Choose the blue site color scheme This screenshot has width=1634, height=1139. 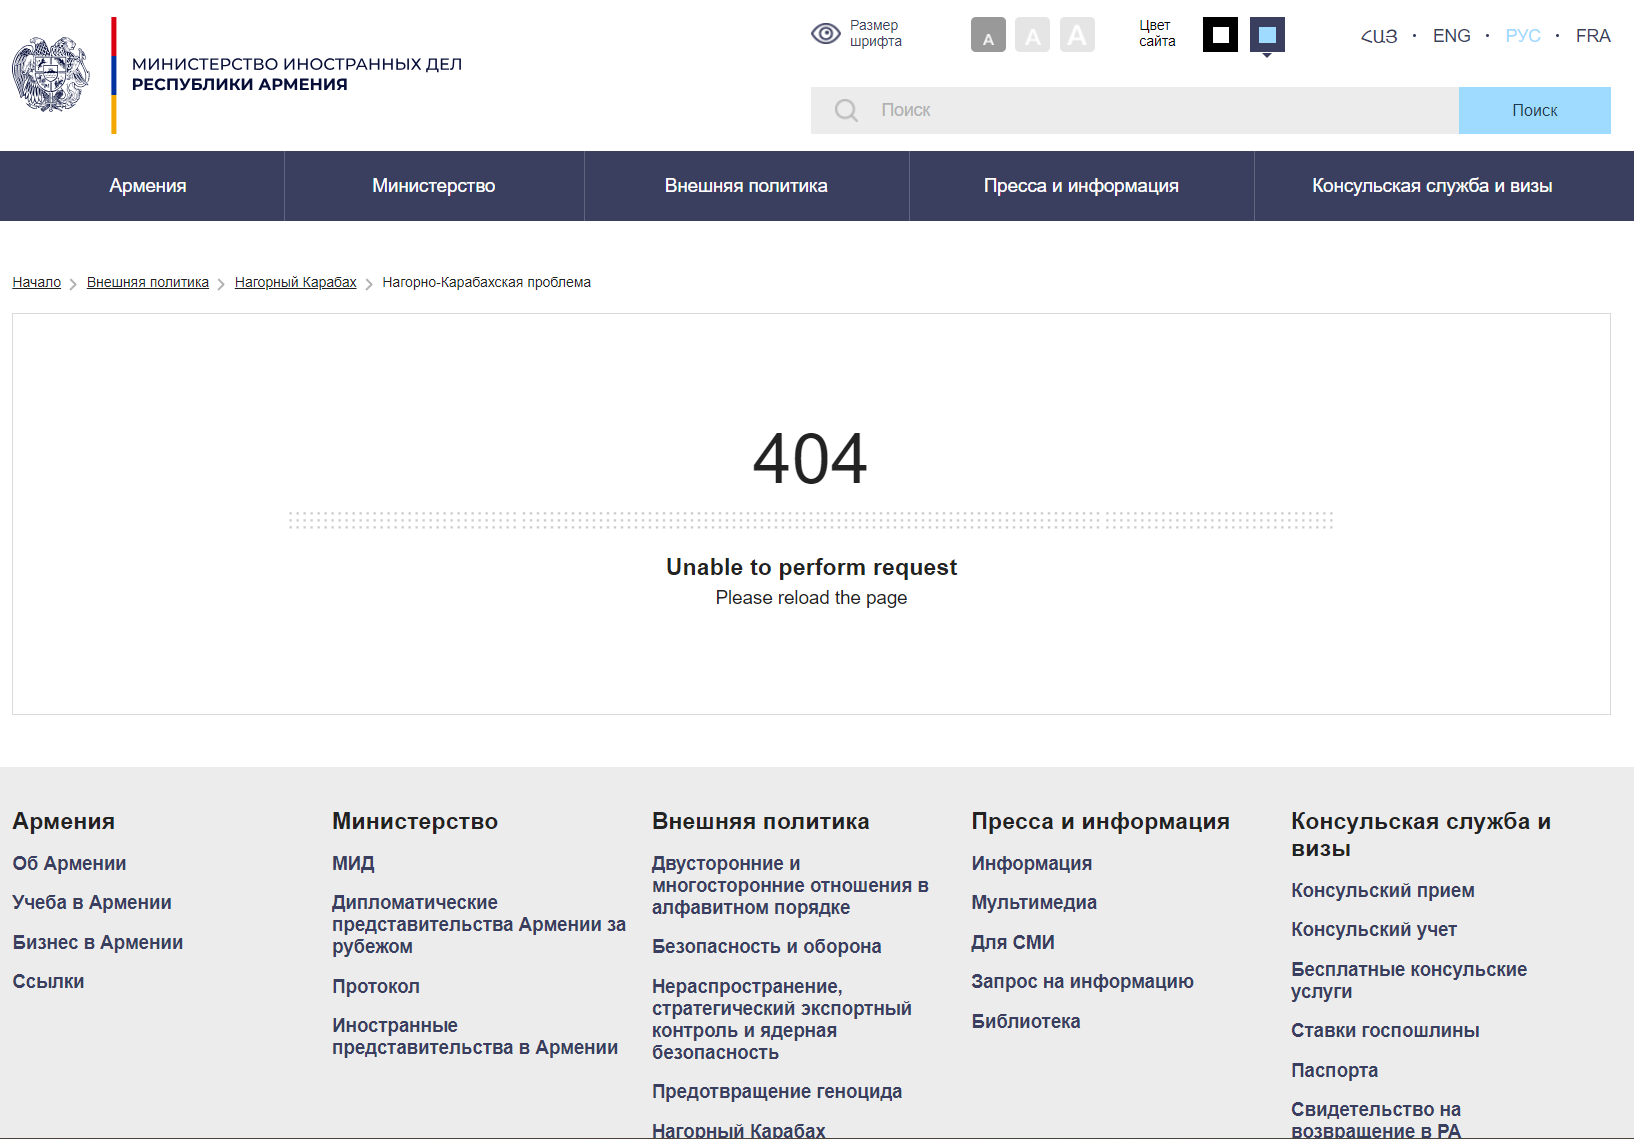pyautogui.click(x=1267, y=35)
